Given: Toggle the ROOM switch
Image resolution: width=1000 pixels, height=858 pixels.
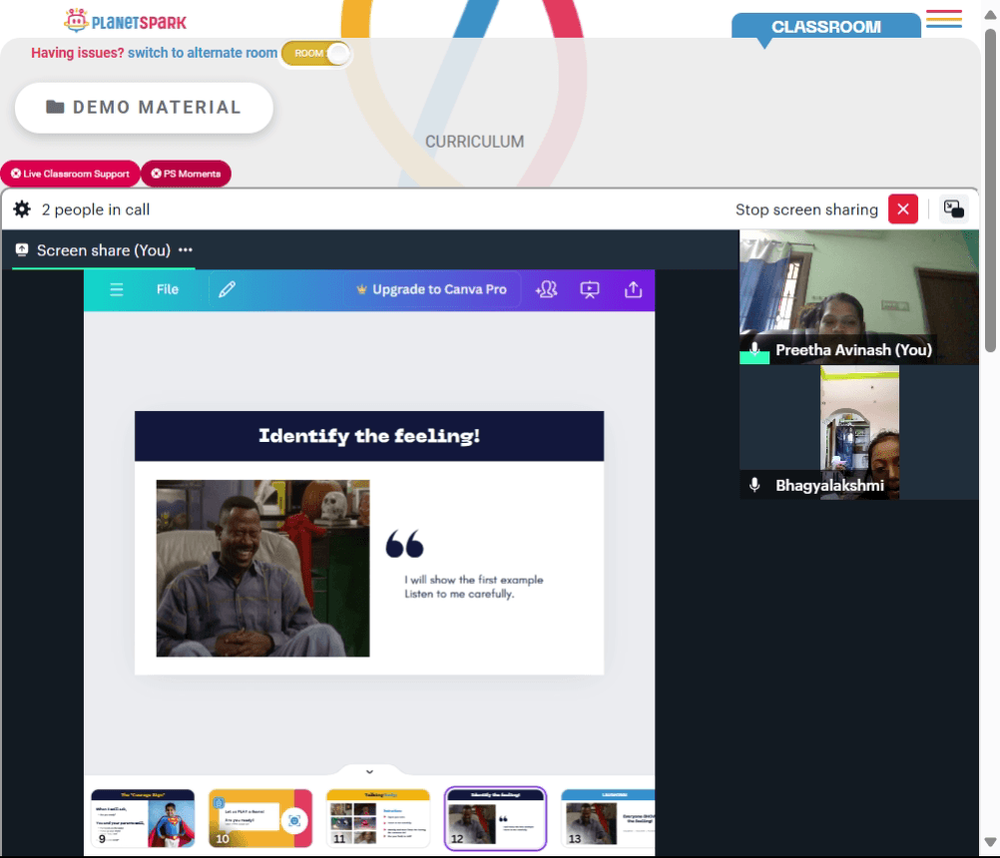Looking at the screenshot, I should click(x=316, y=54).
